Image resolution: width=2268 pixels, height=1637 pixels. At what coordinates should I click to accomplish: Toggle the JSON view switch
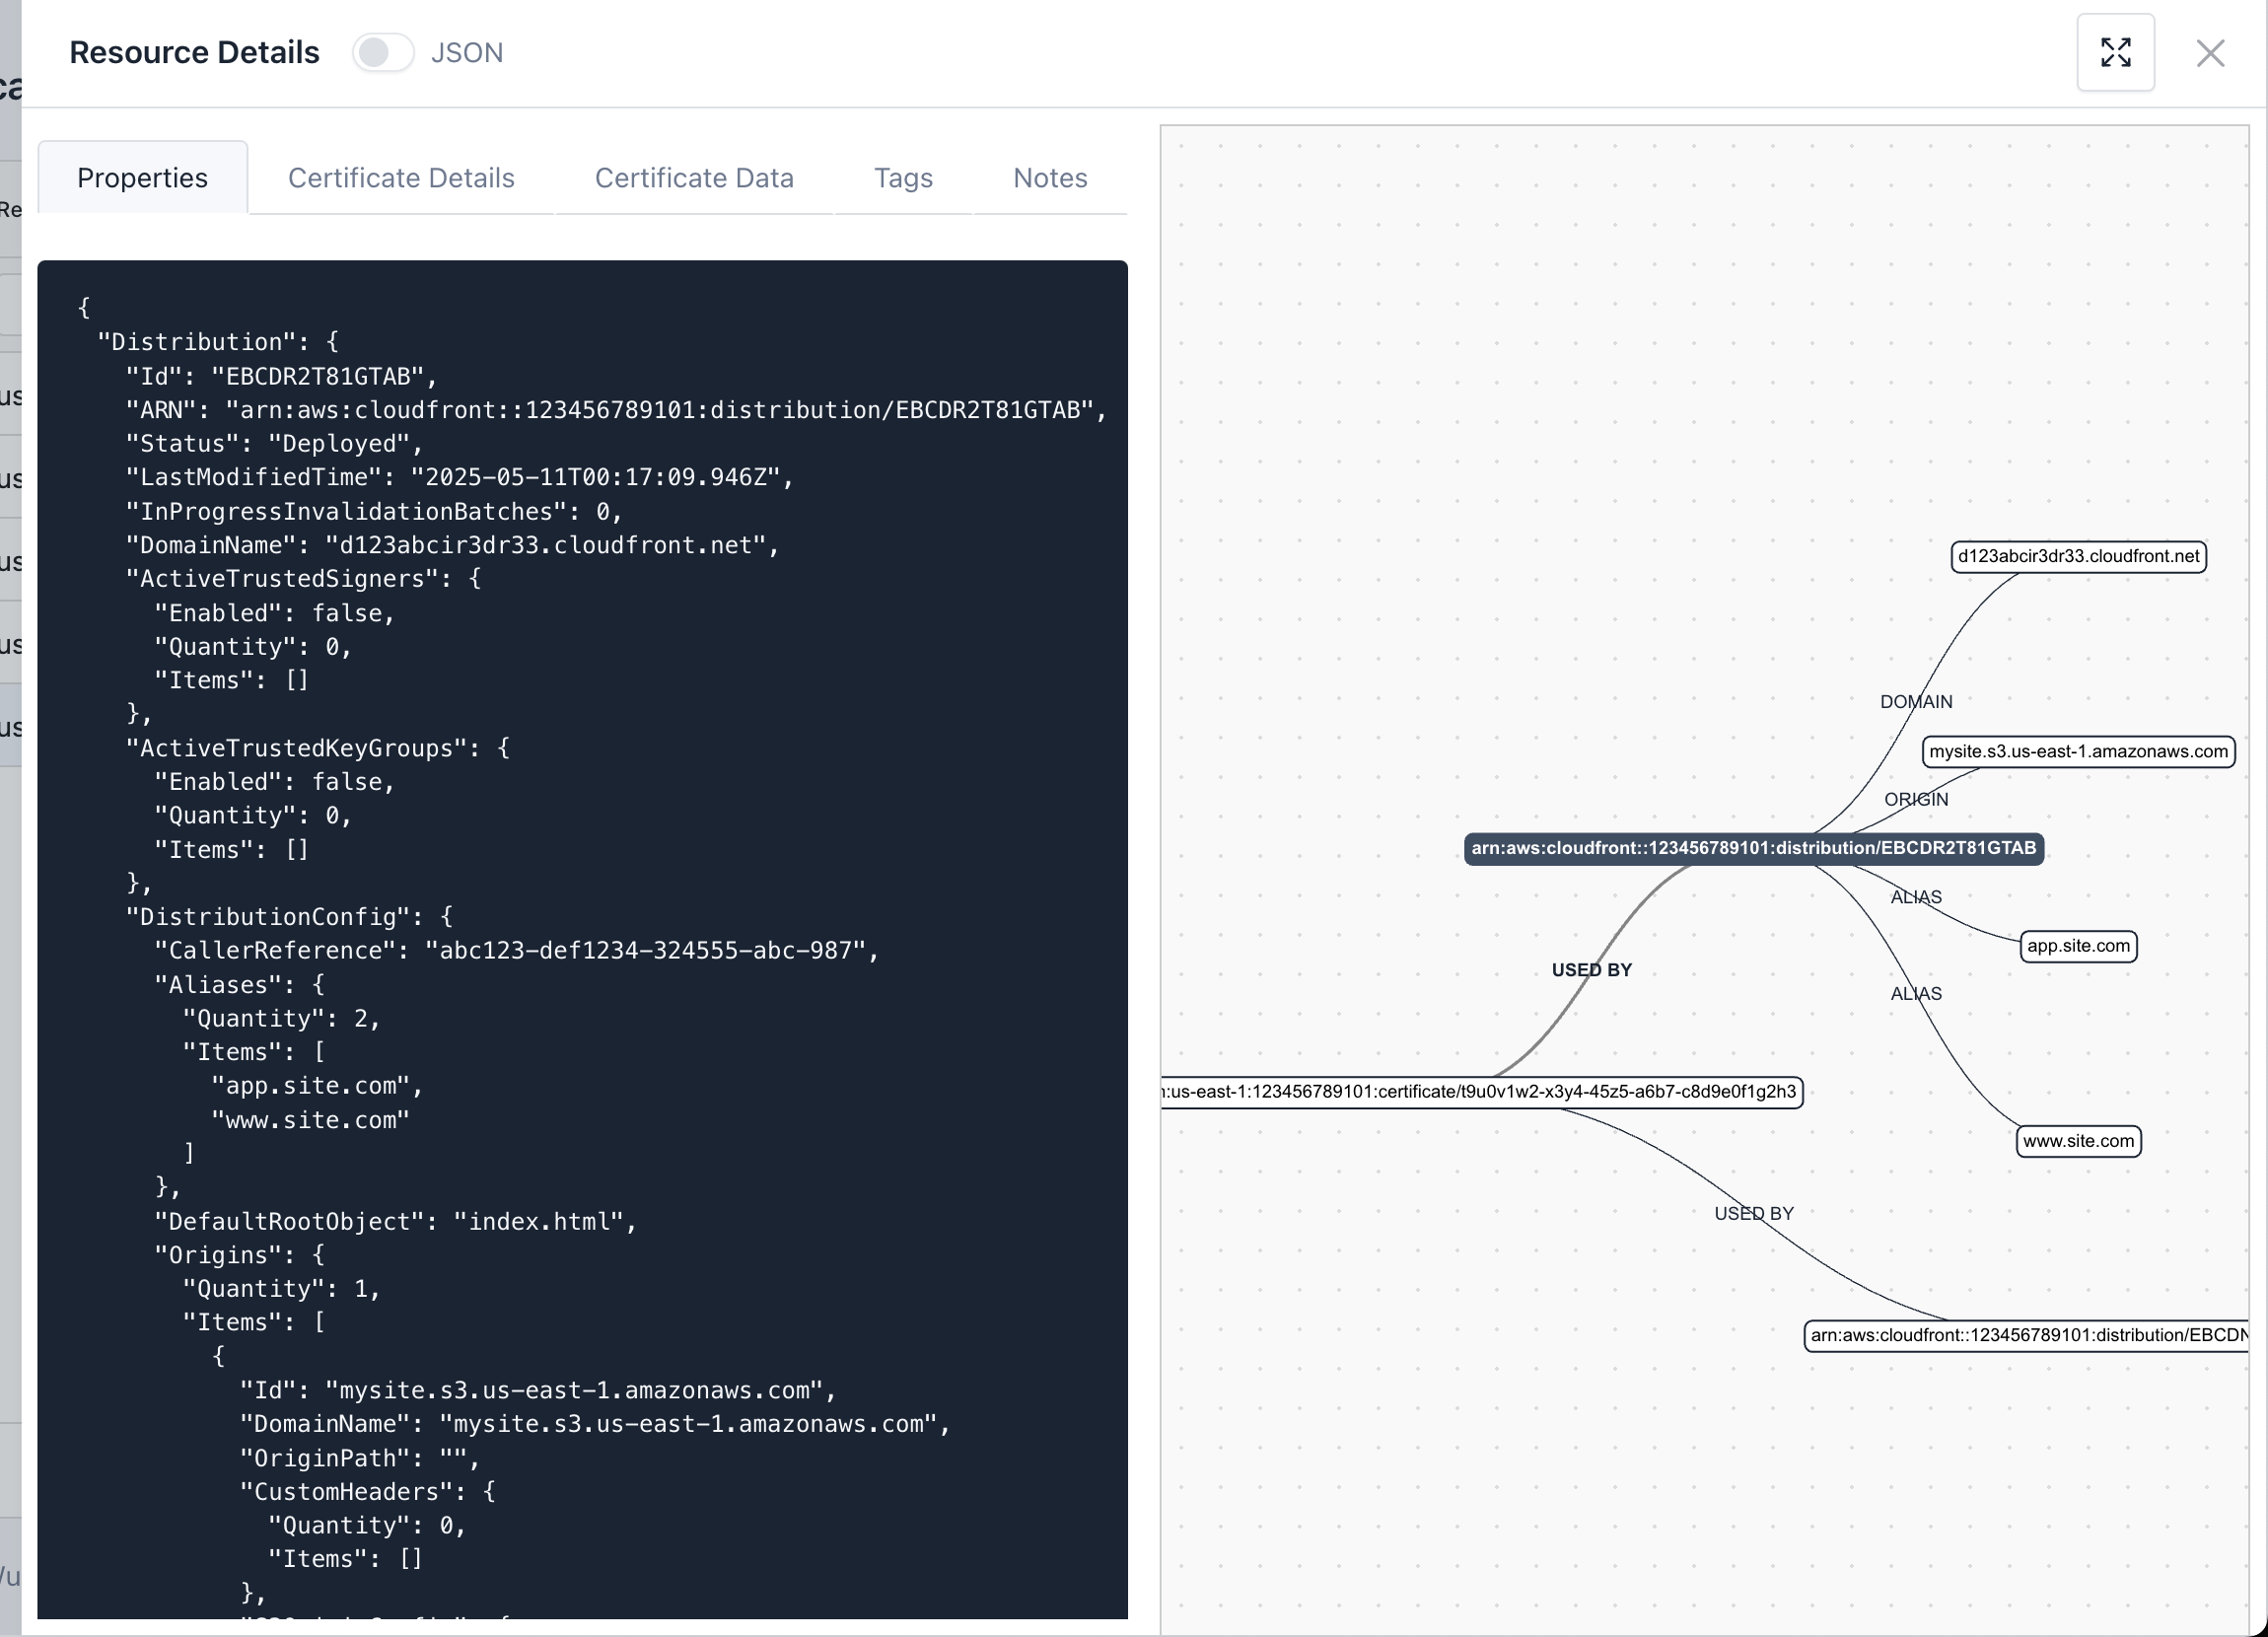[383, 52]
